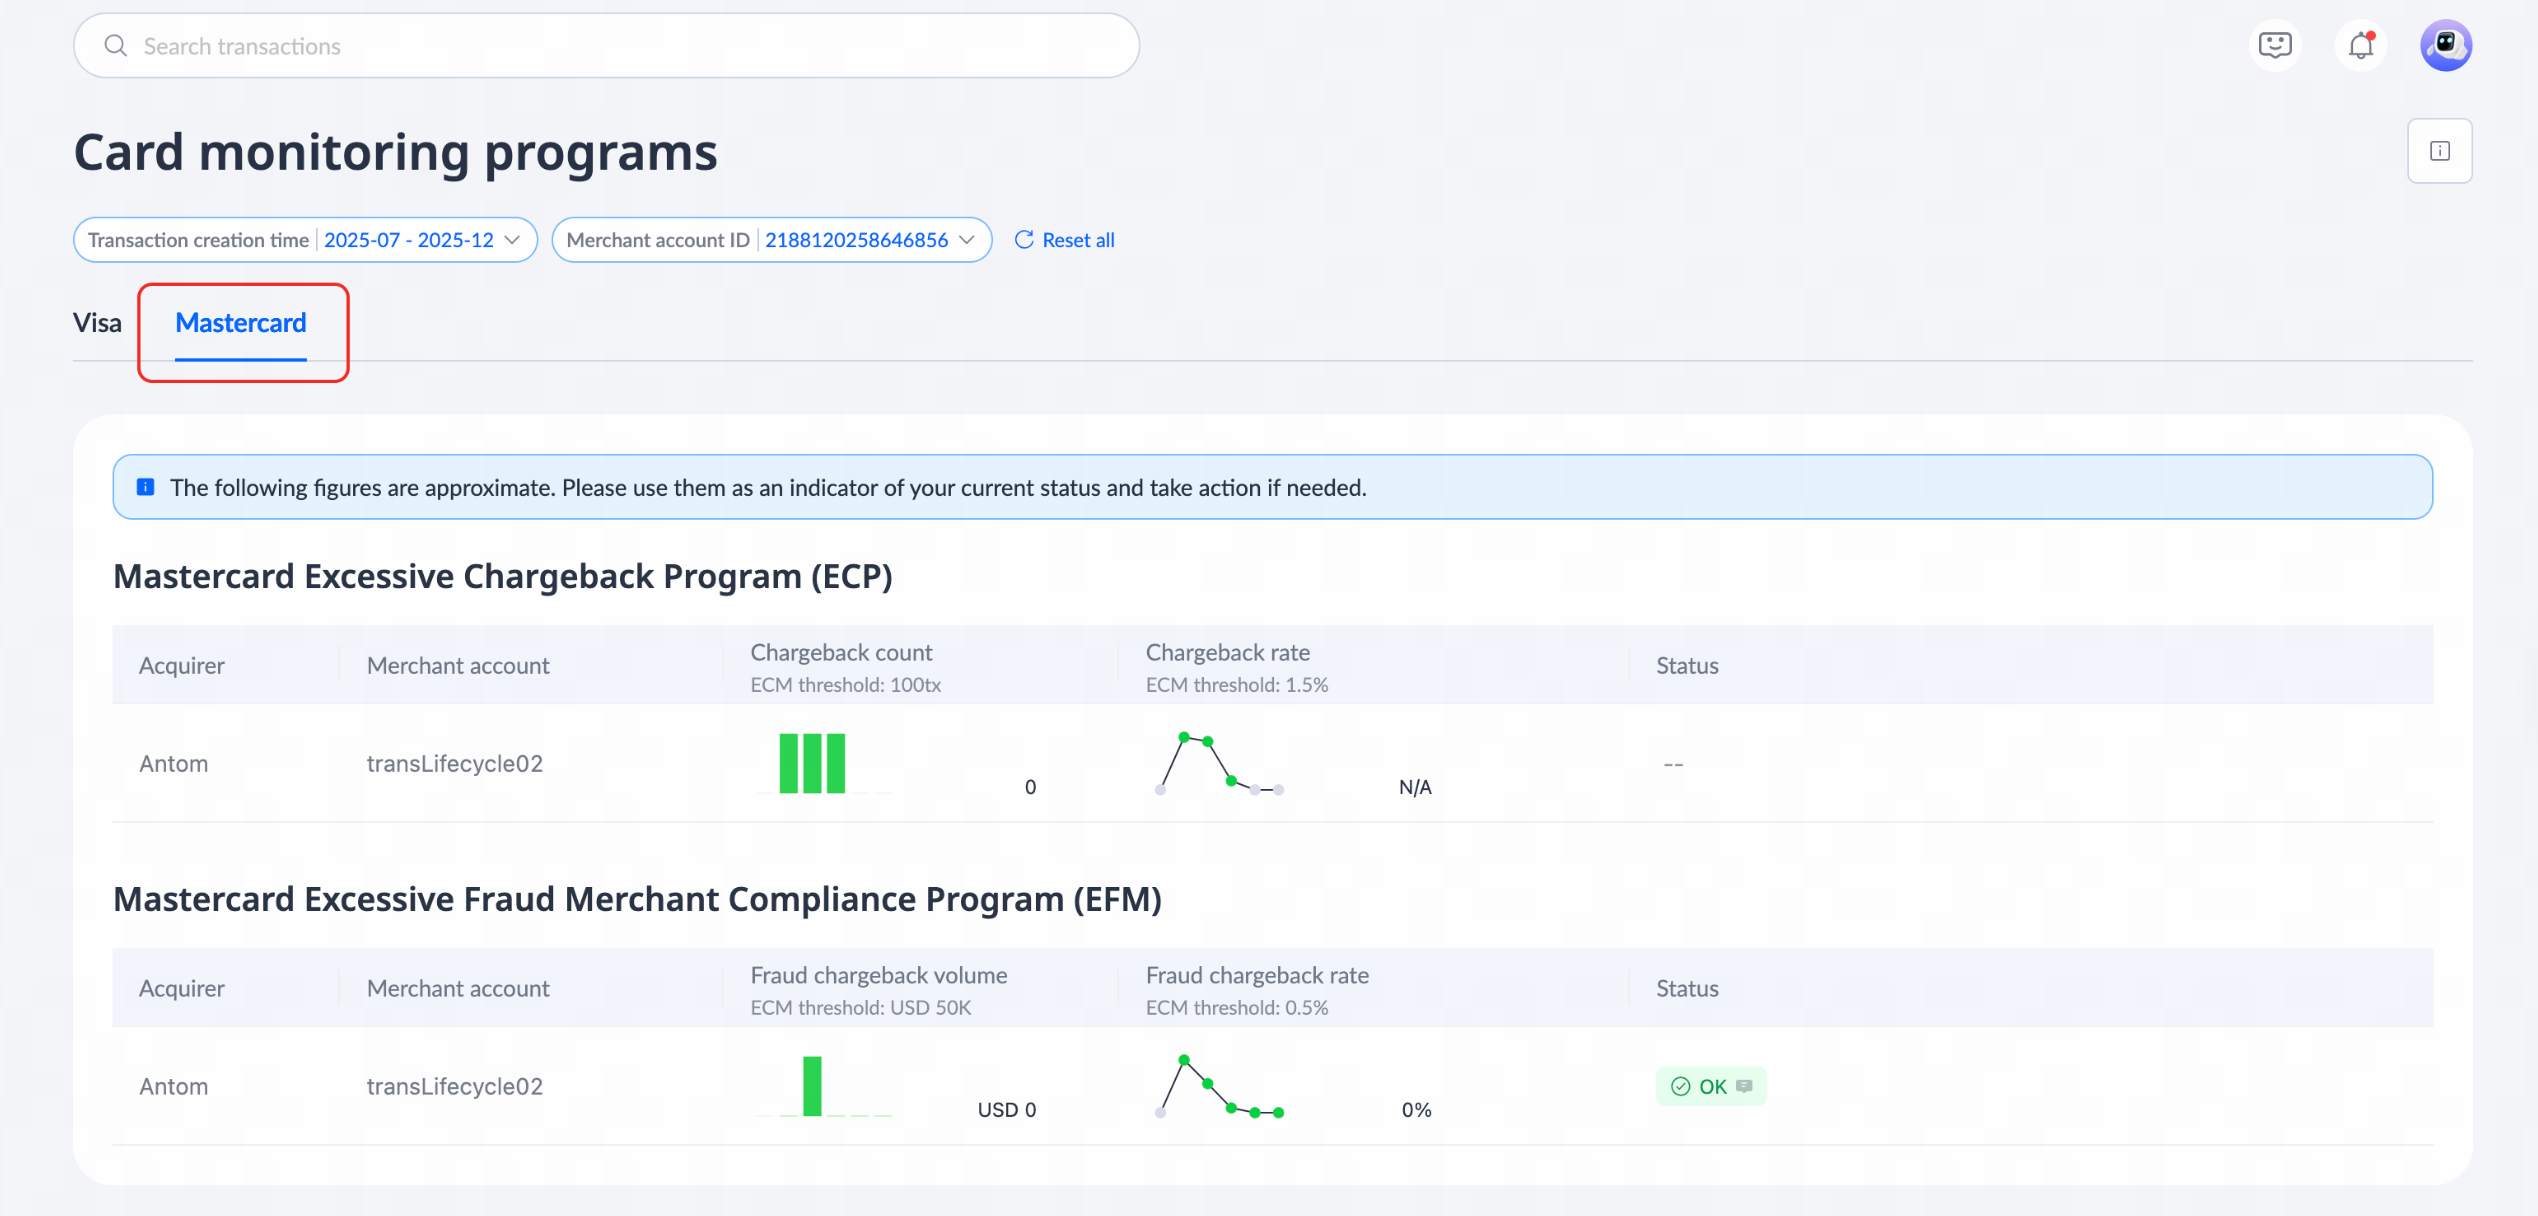Click the ECM threshold: 0.5% label

coord(1237,1008)
